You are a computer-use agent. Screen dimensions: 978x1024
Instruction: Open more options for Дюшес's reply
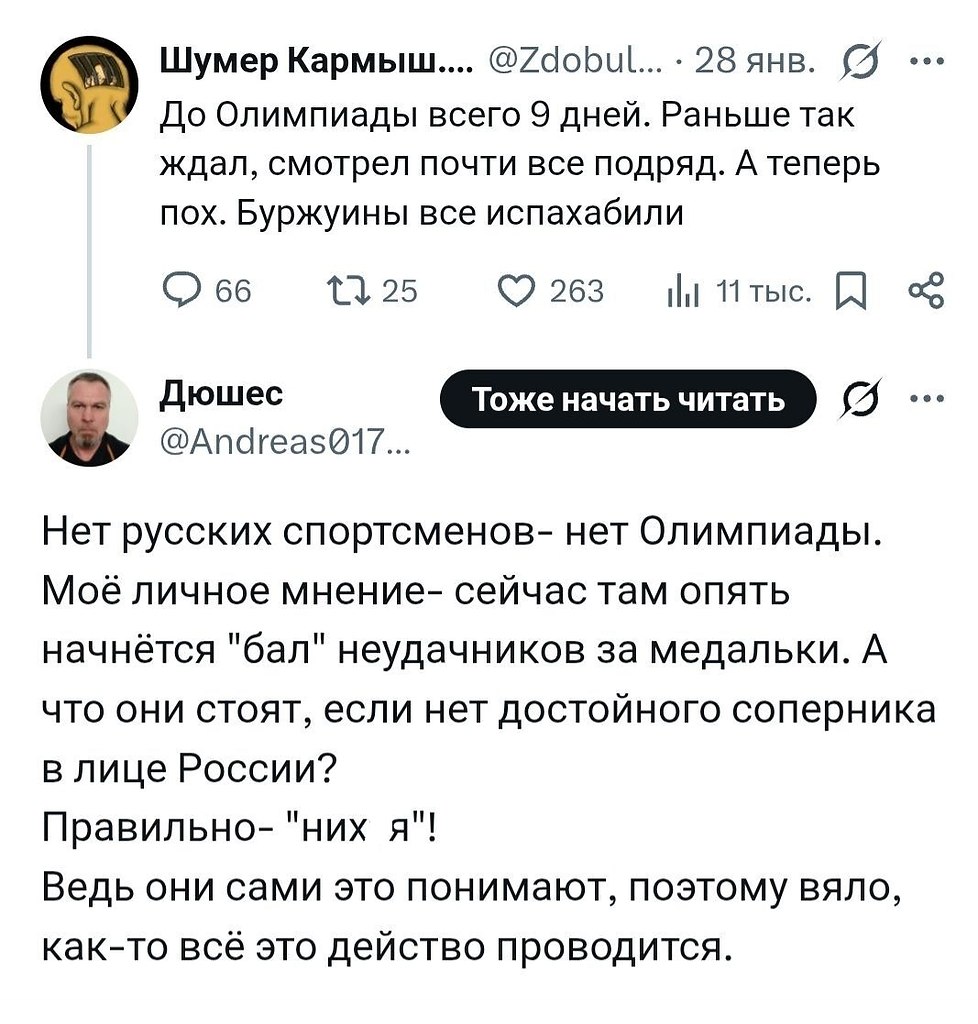928,399
